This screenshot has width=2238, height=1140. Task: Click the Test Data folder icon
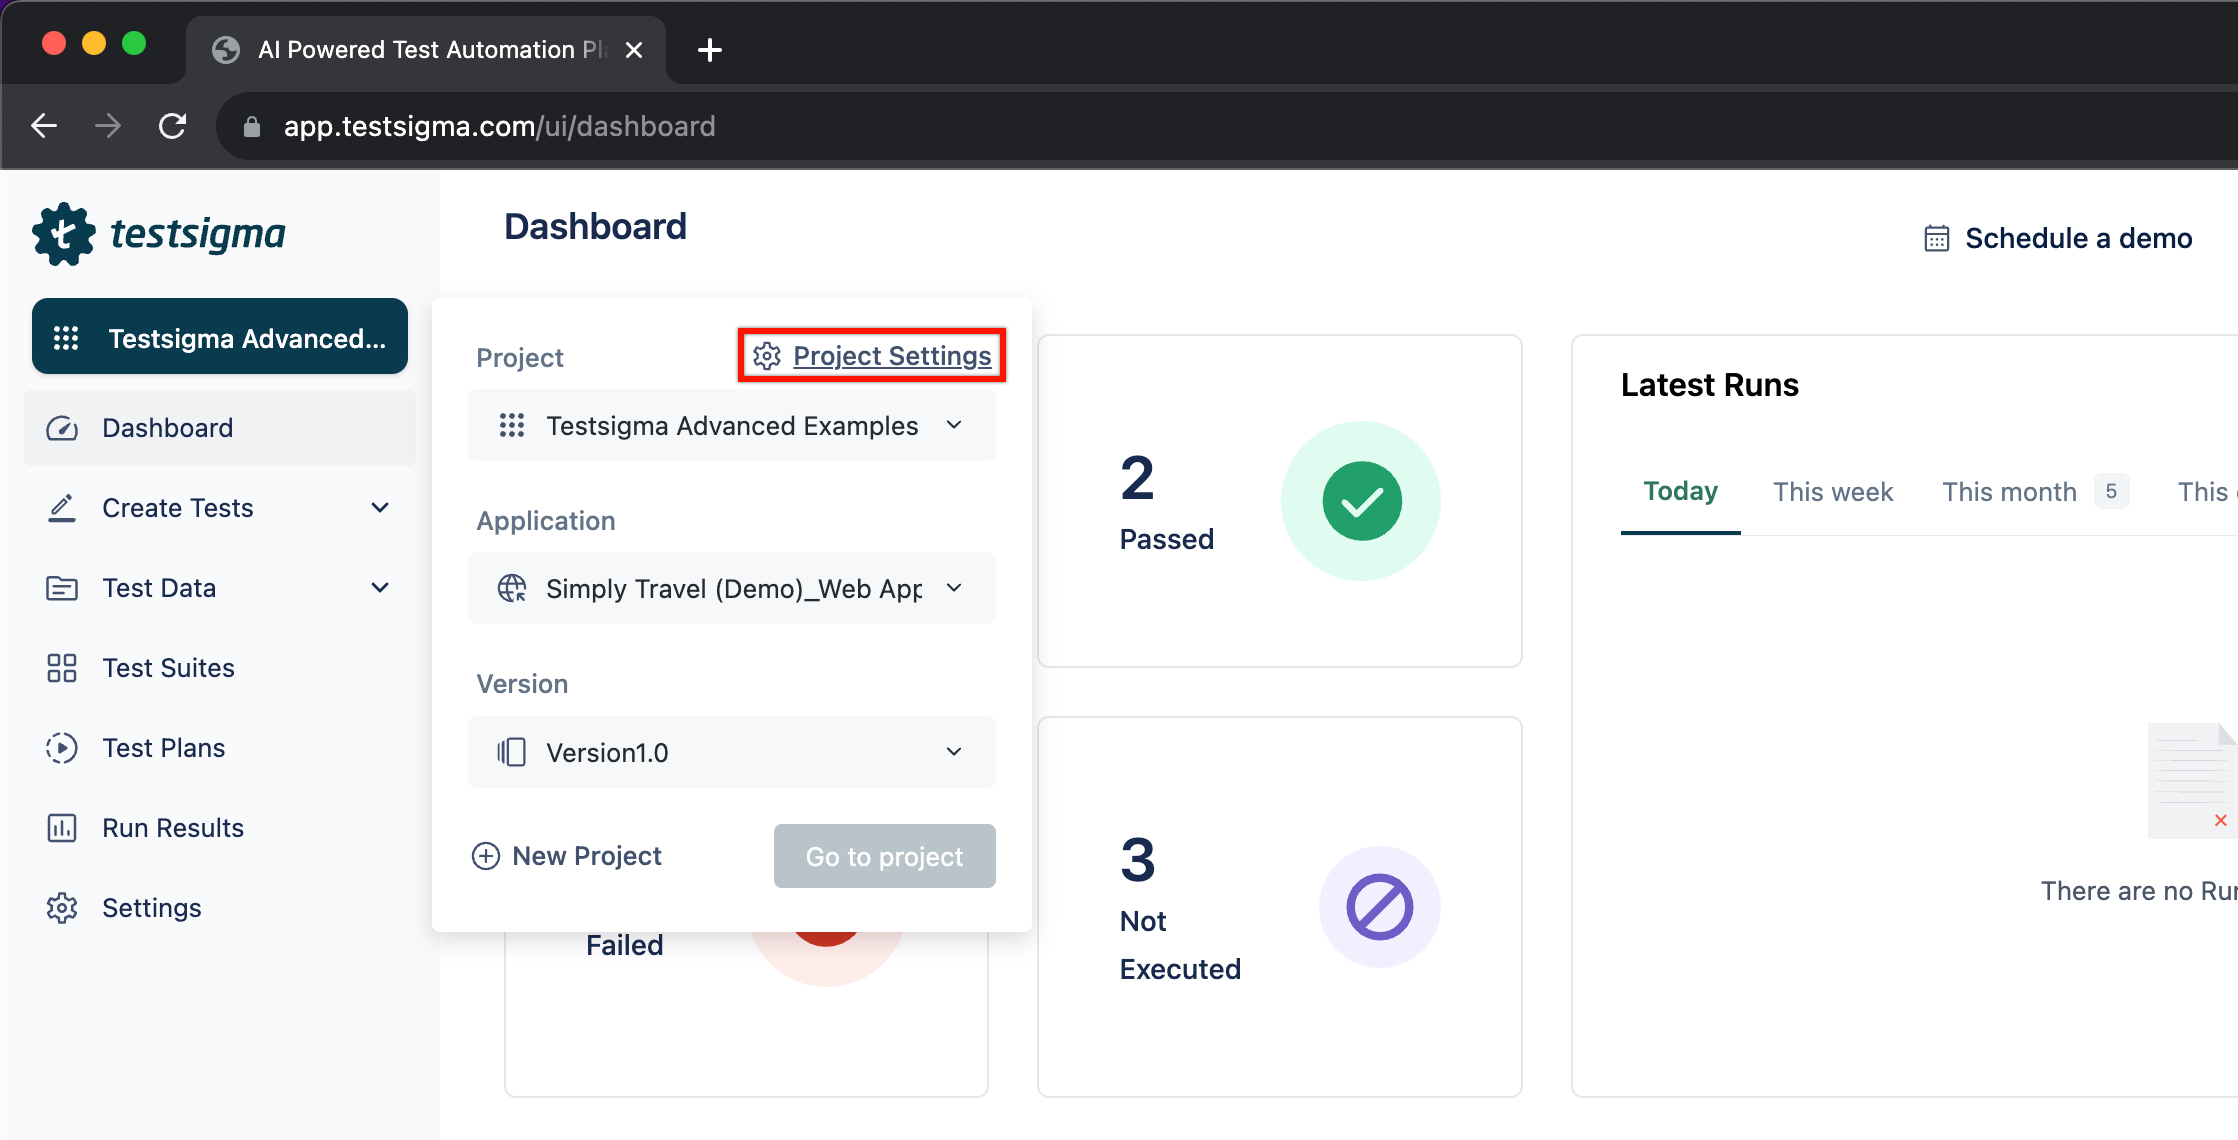pyautogui.click(x=62, y=588)
